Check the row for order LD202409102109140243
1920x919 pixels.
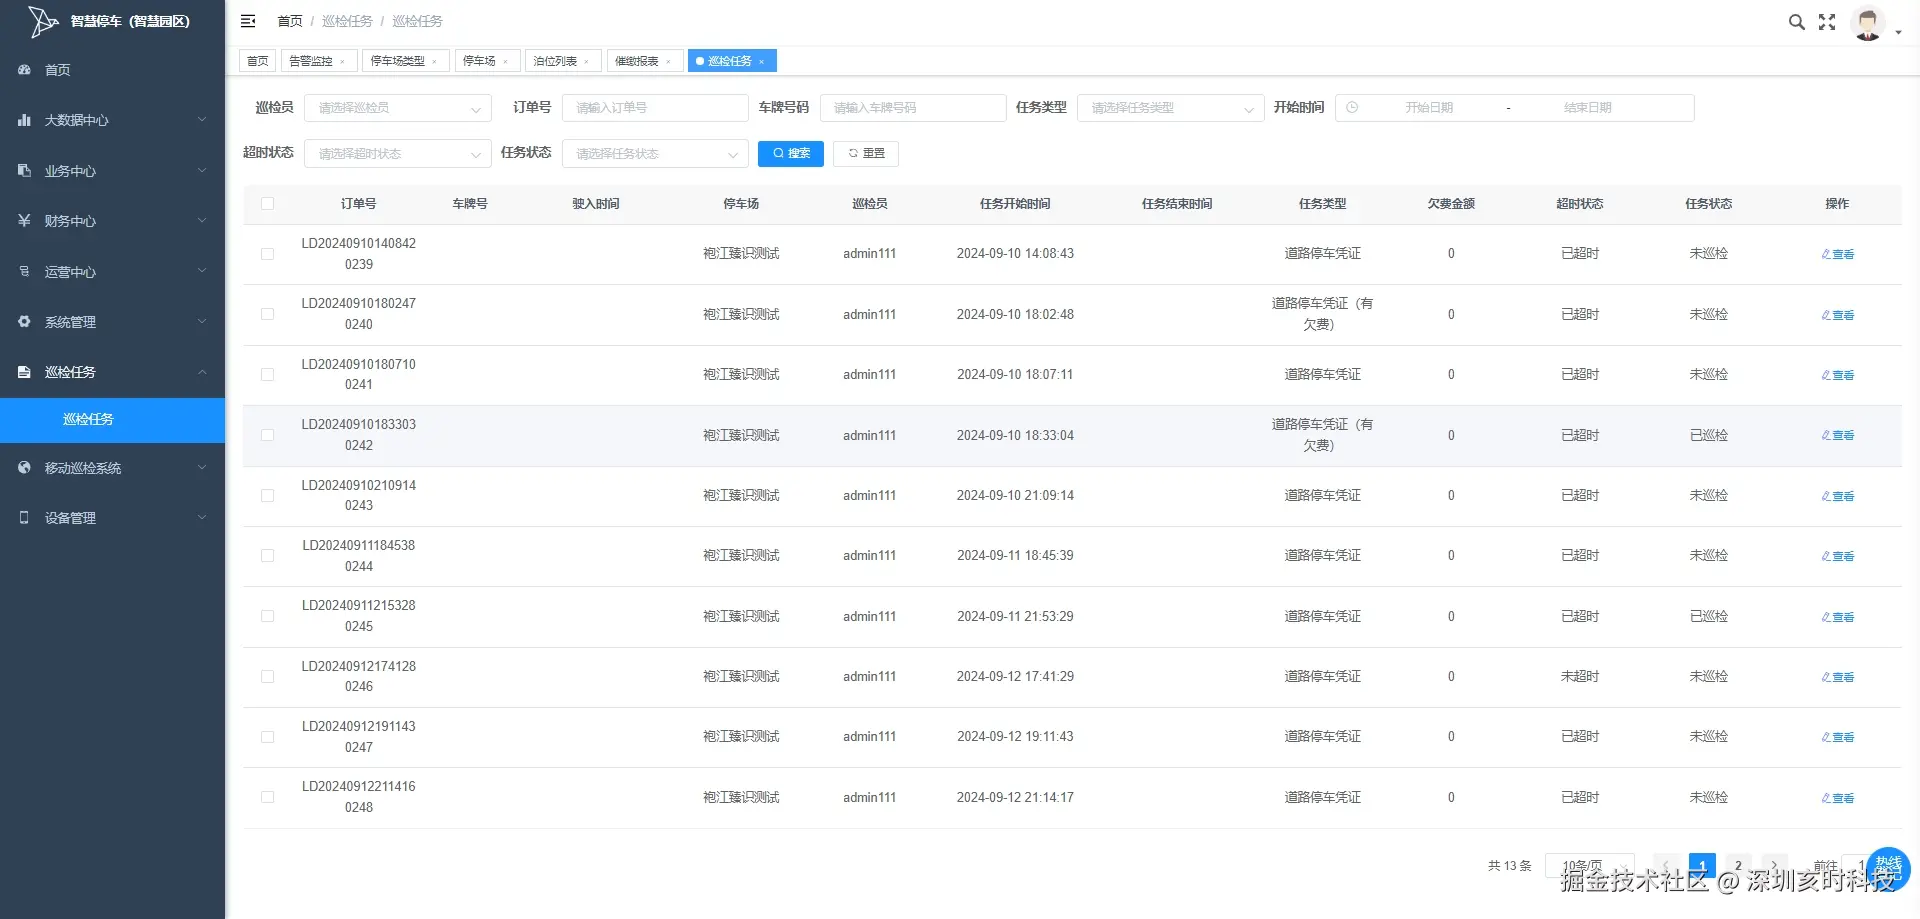[x=267, y=496]
